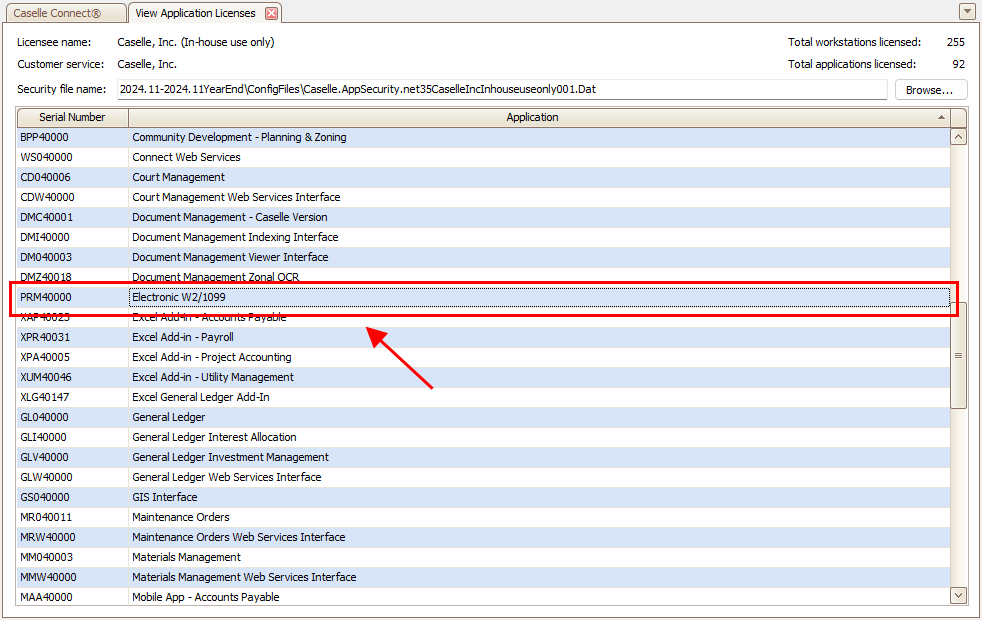
Task: Click serial number MR040011
Action: [x=46, y=517]
